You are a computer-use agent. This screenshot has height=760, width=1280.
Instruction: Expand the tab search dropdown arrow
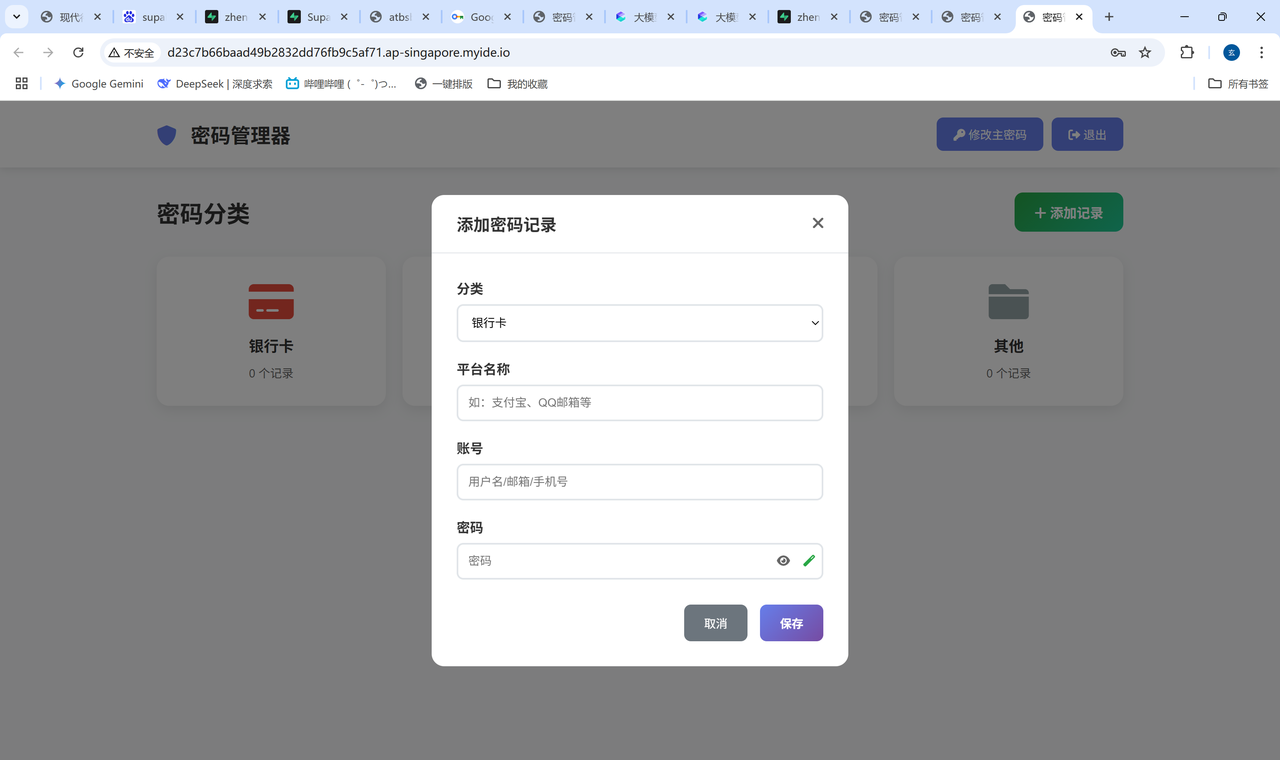16,17
